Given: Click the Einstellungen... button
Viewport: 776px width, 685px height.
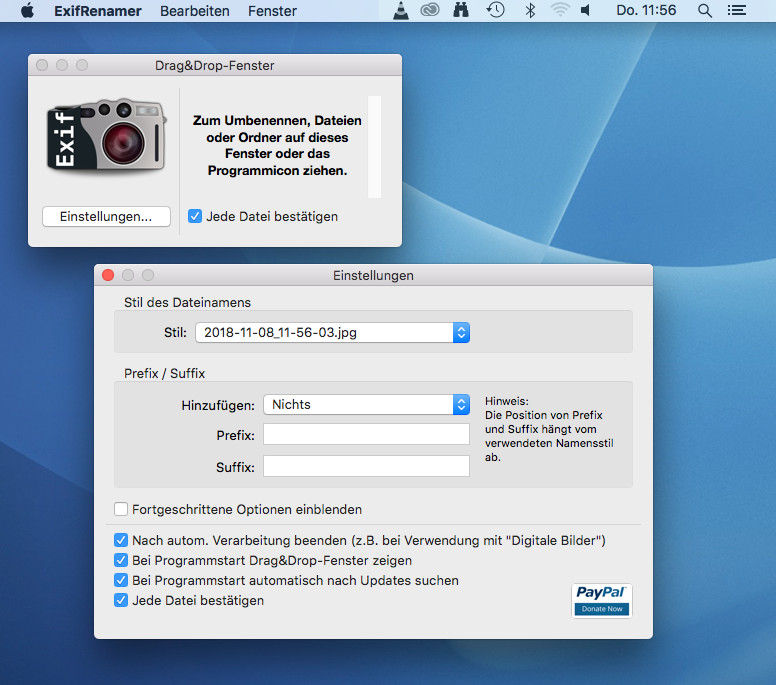Looking at the screenshot, I should (x=106, y=216).
